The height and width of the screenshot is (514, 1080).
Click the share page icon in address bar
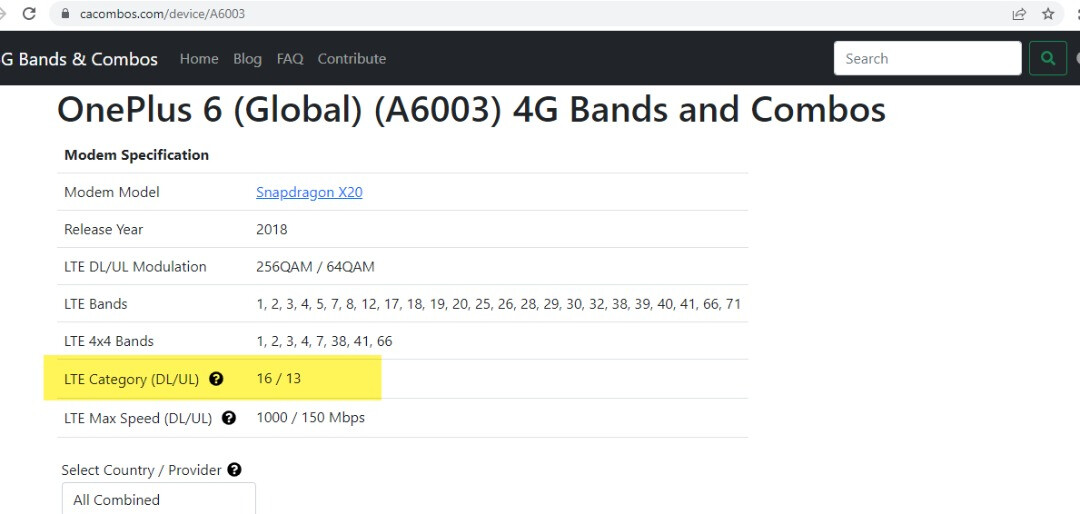(1019, 14)
